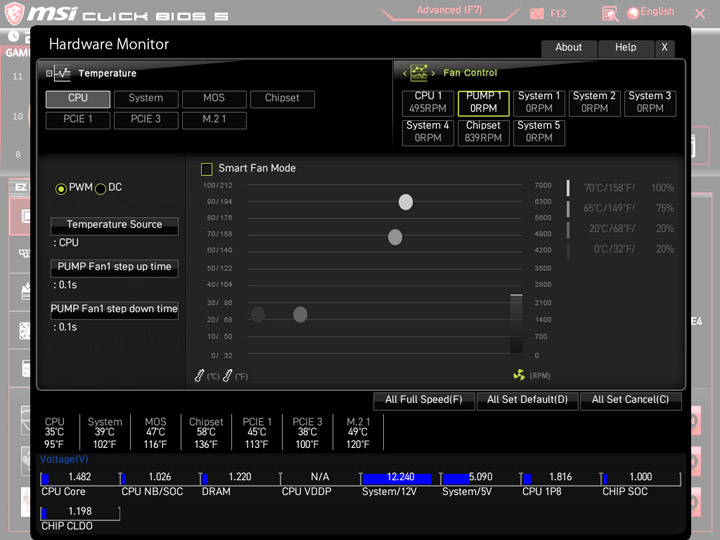Click the DRAM voltage 1.220 reading

point(240,477)
